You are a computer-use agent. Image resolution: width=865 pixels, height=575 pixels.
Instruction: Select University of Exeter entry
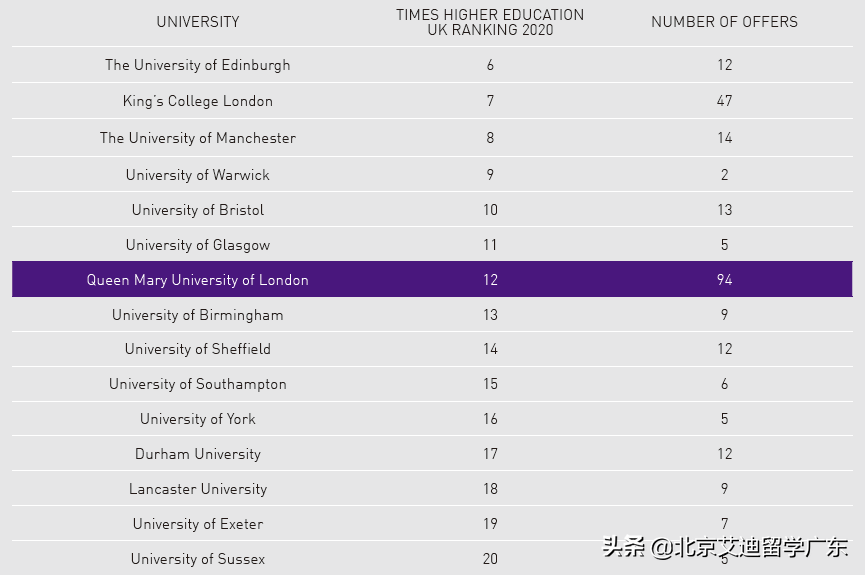coord(198,524)
